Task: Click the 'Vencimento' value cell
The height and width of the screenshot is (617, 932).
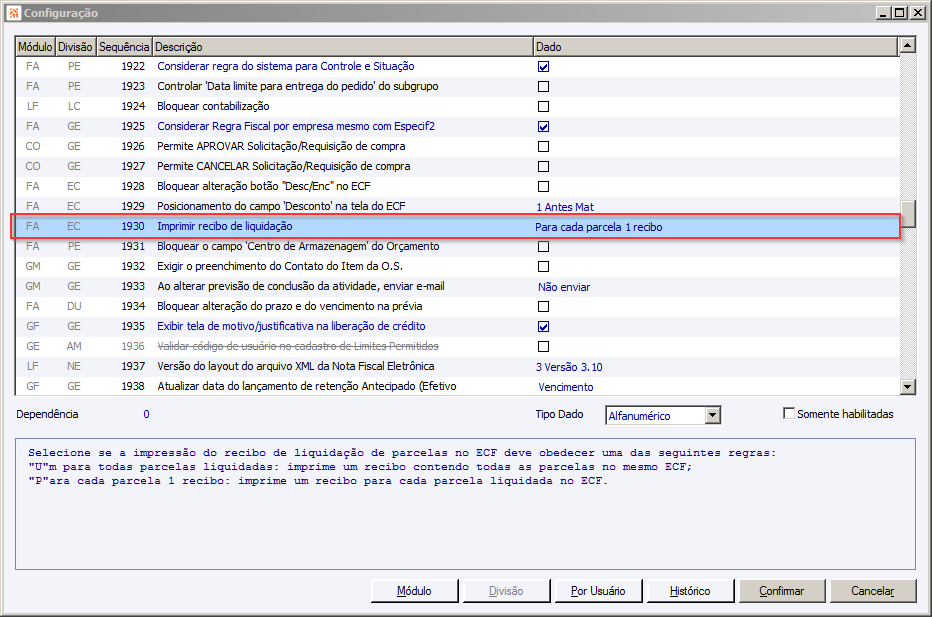Action: 565,387
